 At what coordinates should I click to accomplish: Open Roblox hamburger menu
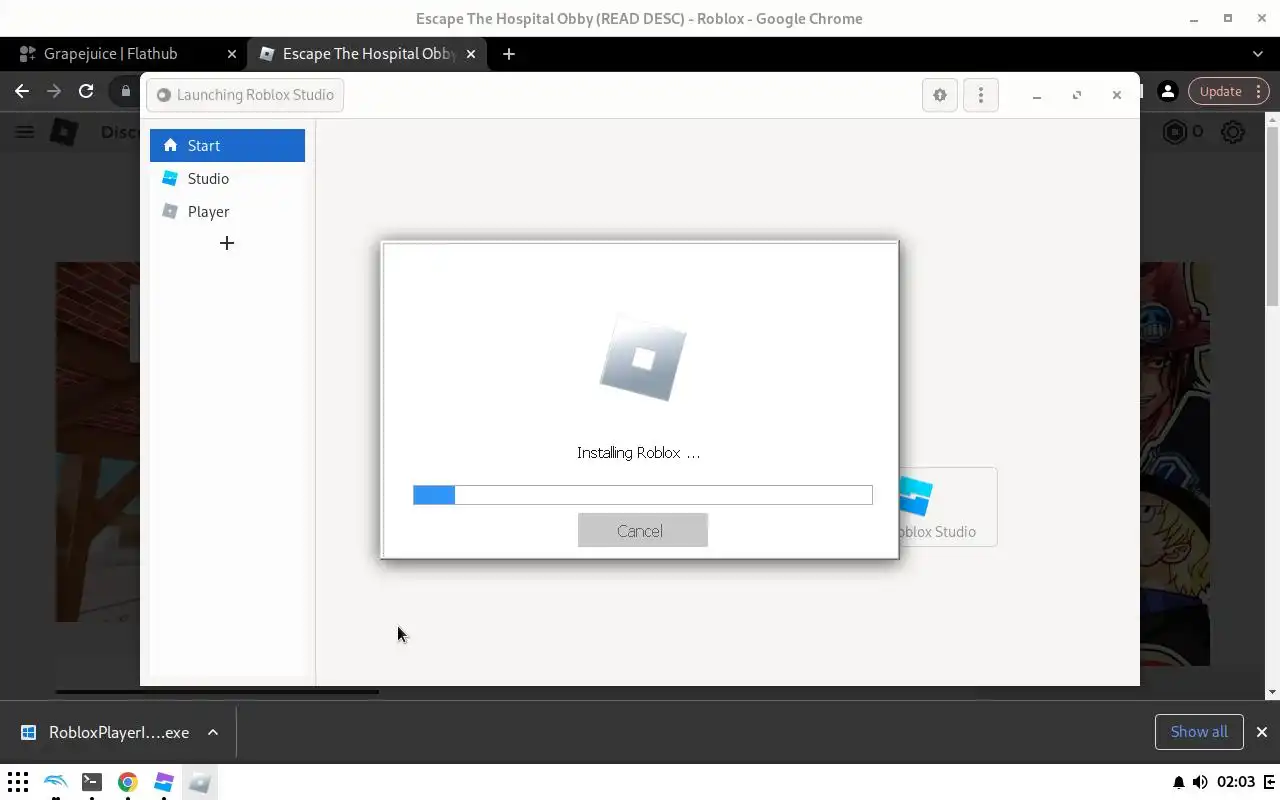25,132
